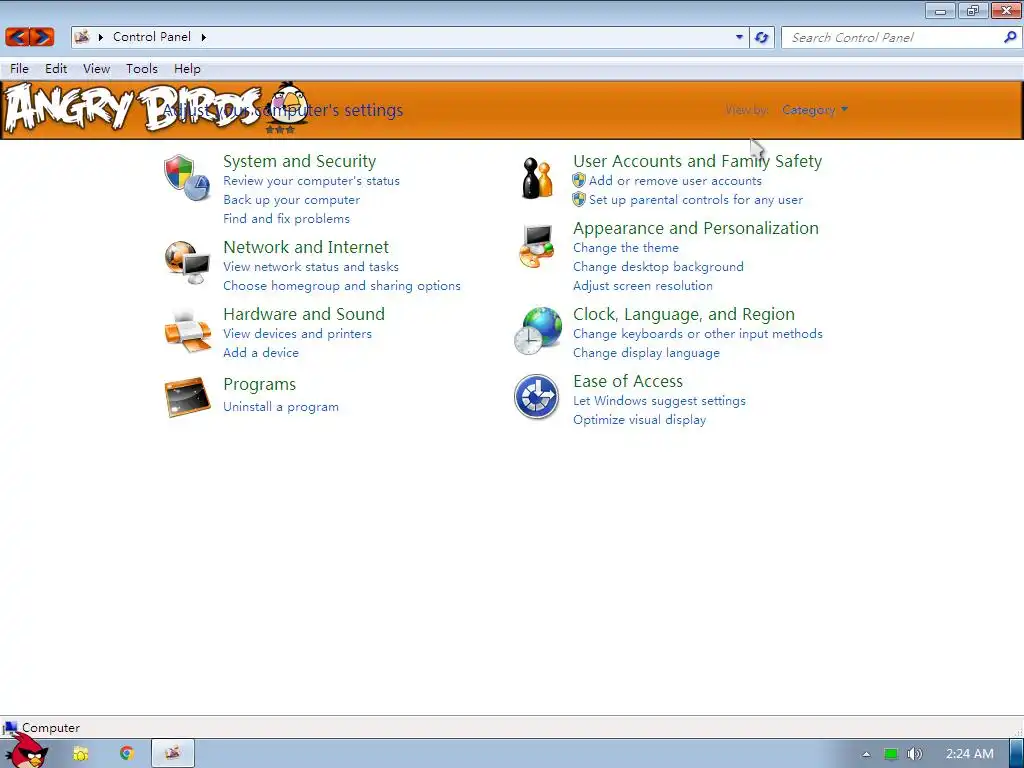This screenshot has width=1024, height=768.
Task: Open the View by Category dropdown
Action: pos(815,110)
